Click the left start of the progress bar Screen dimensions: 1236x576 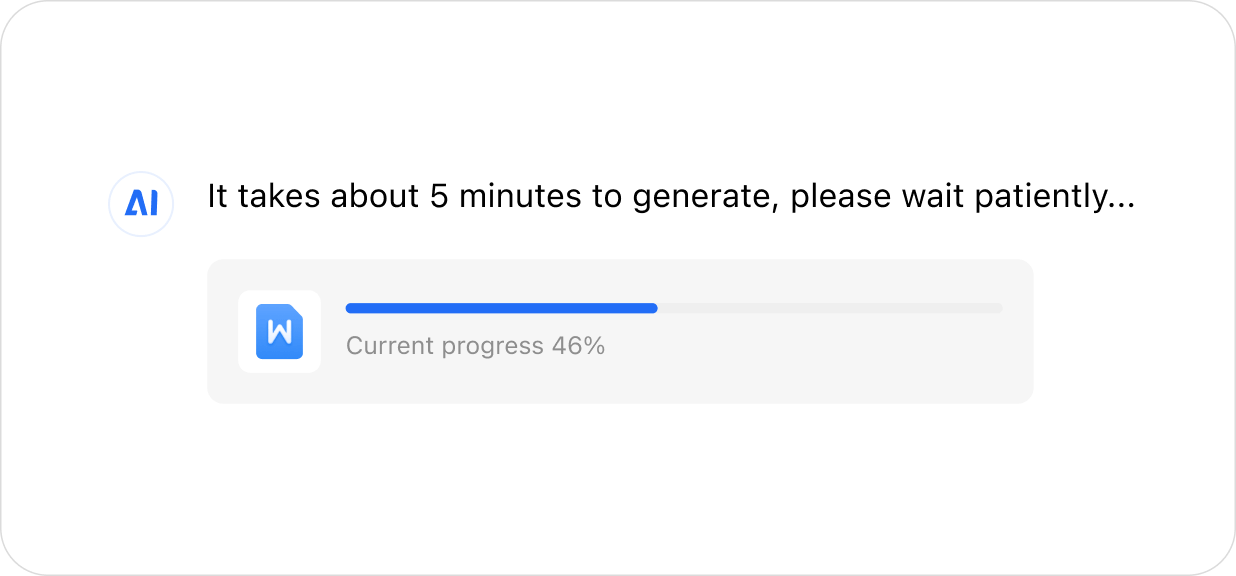[x=349, y=308]
